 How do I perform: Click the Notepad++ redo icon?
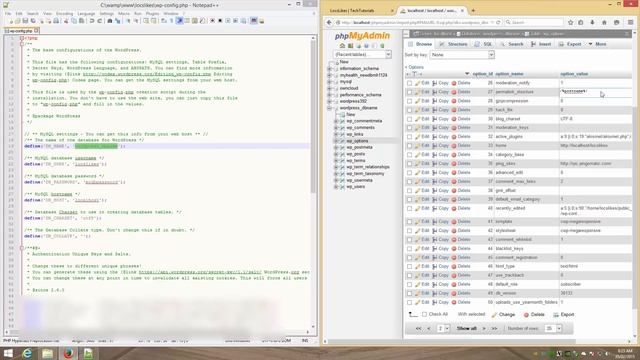pos(100,21)
